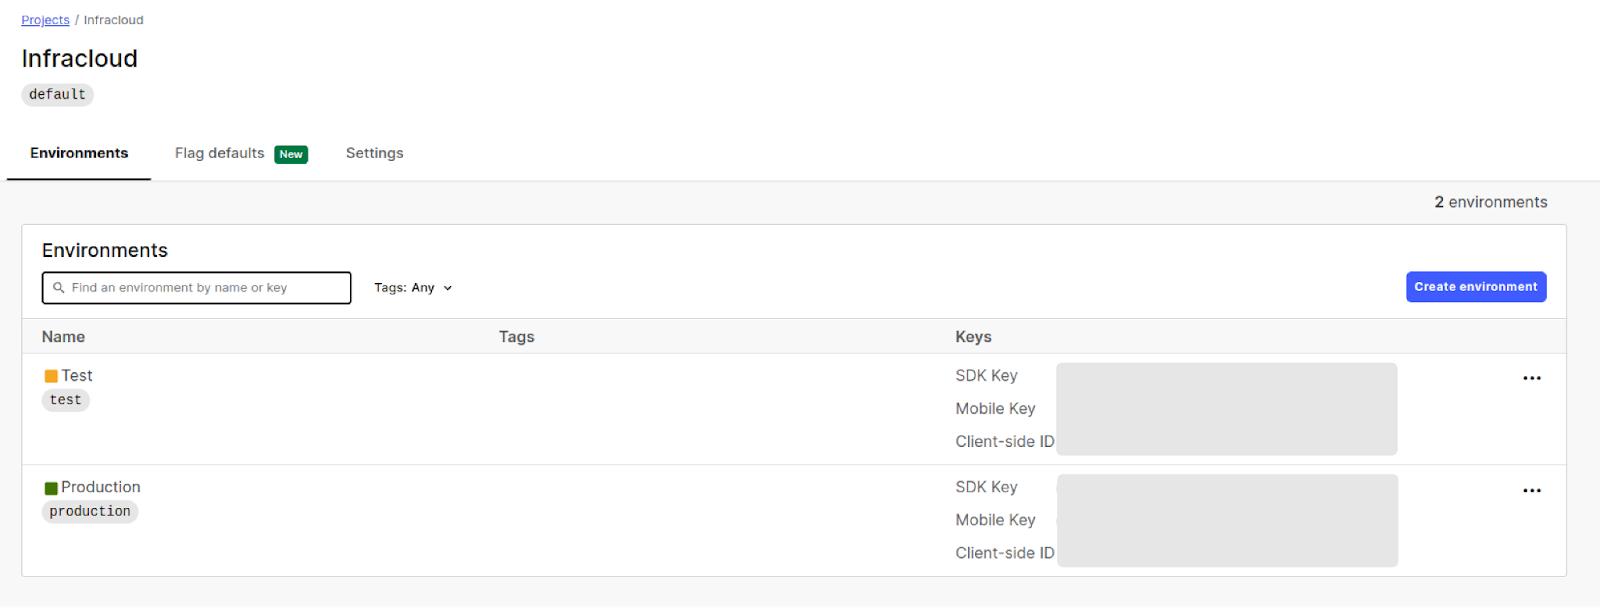Click the Test environment name
Image resolution: width=1600 pixels, height=608 pixels.
click(77, 376)
